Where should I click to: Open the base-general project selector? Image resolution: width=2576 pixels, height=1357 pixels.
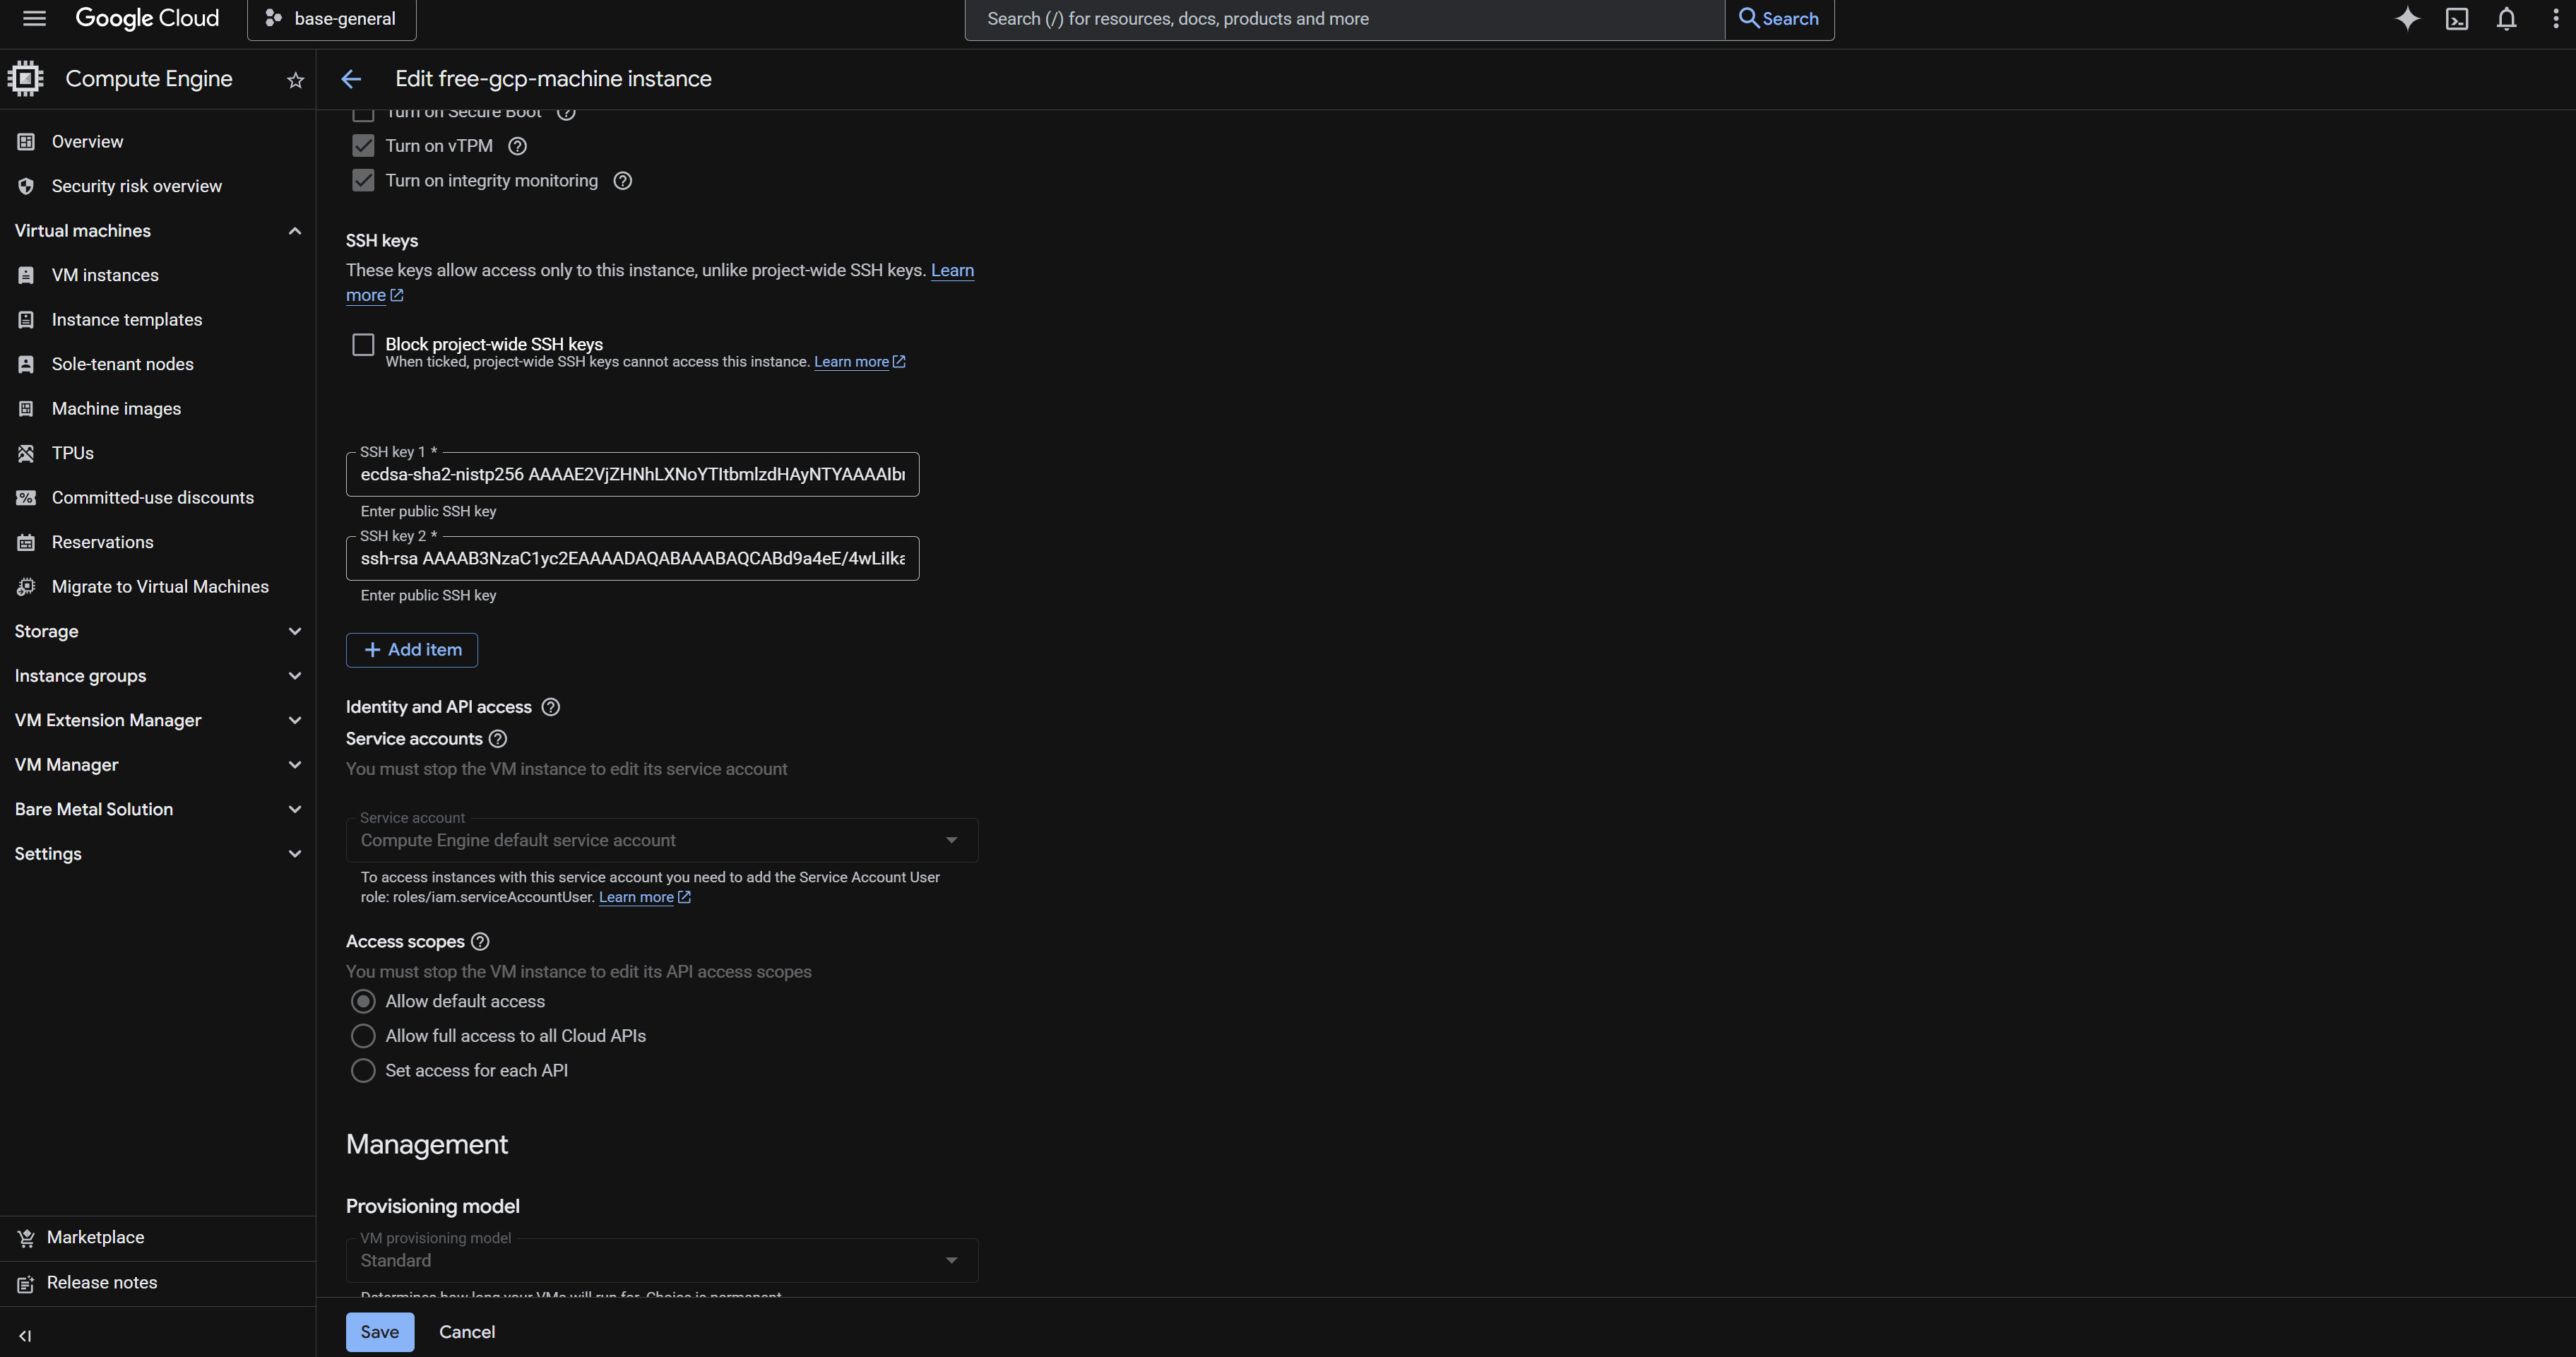331,19
